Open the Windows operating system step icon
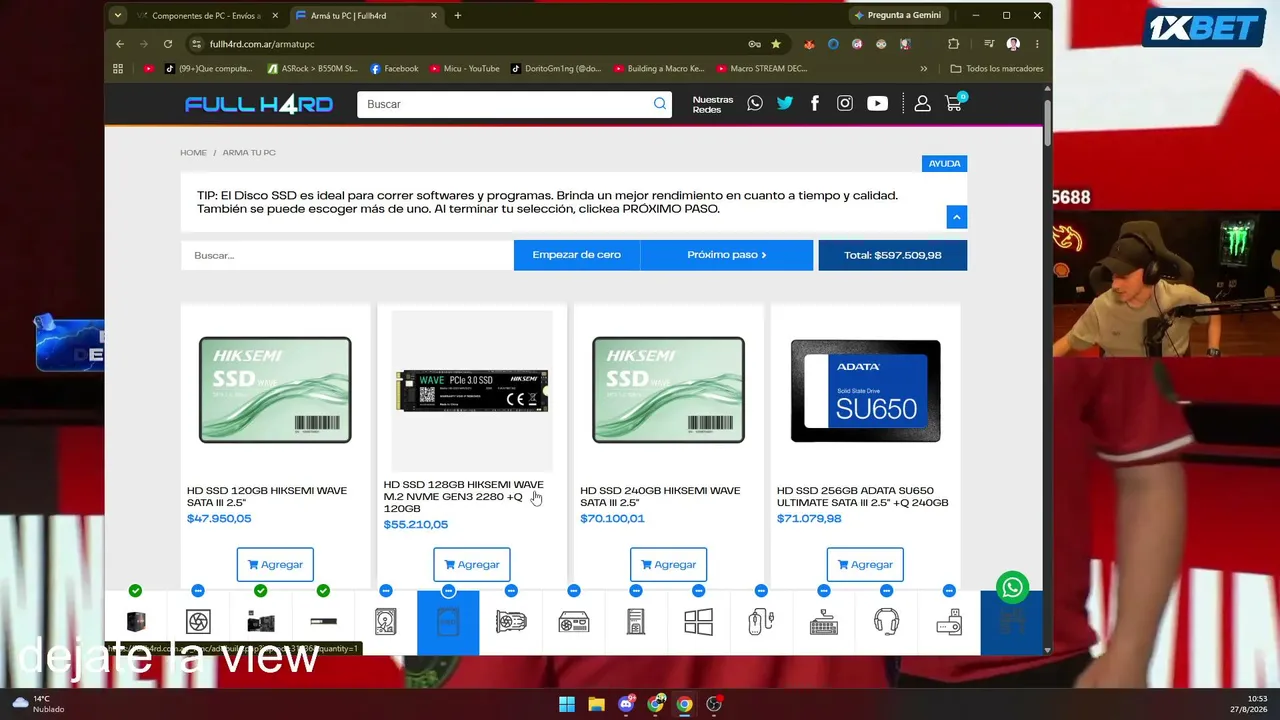The image size is (1280, 720). [x=698, y=622]
